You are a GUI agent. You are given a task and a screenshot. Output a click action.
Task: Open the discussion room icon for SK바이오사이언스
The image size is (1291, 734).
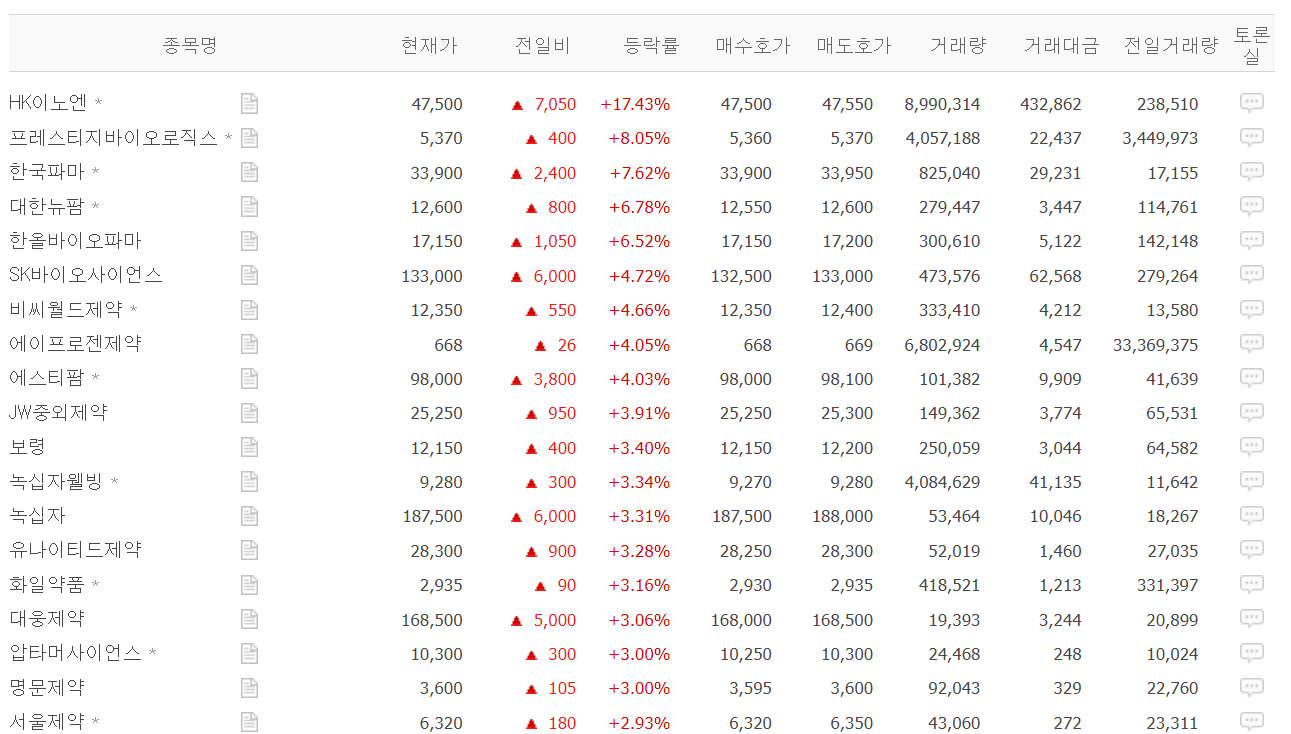[1252, 275]
